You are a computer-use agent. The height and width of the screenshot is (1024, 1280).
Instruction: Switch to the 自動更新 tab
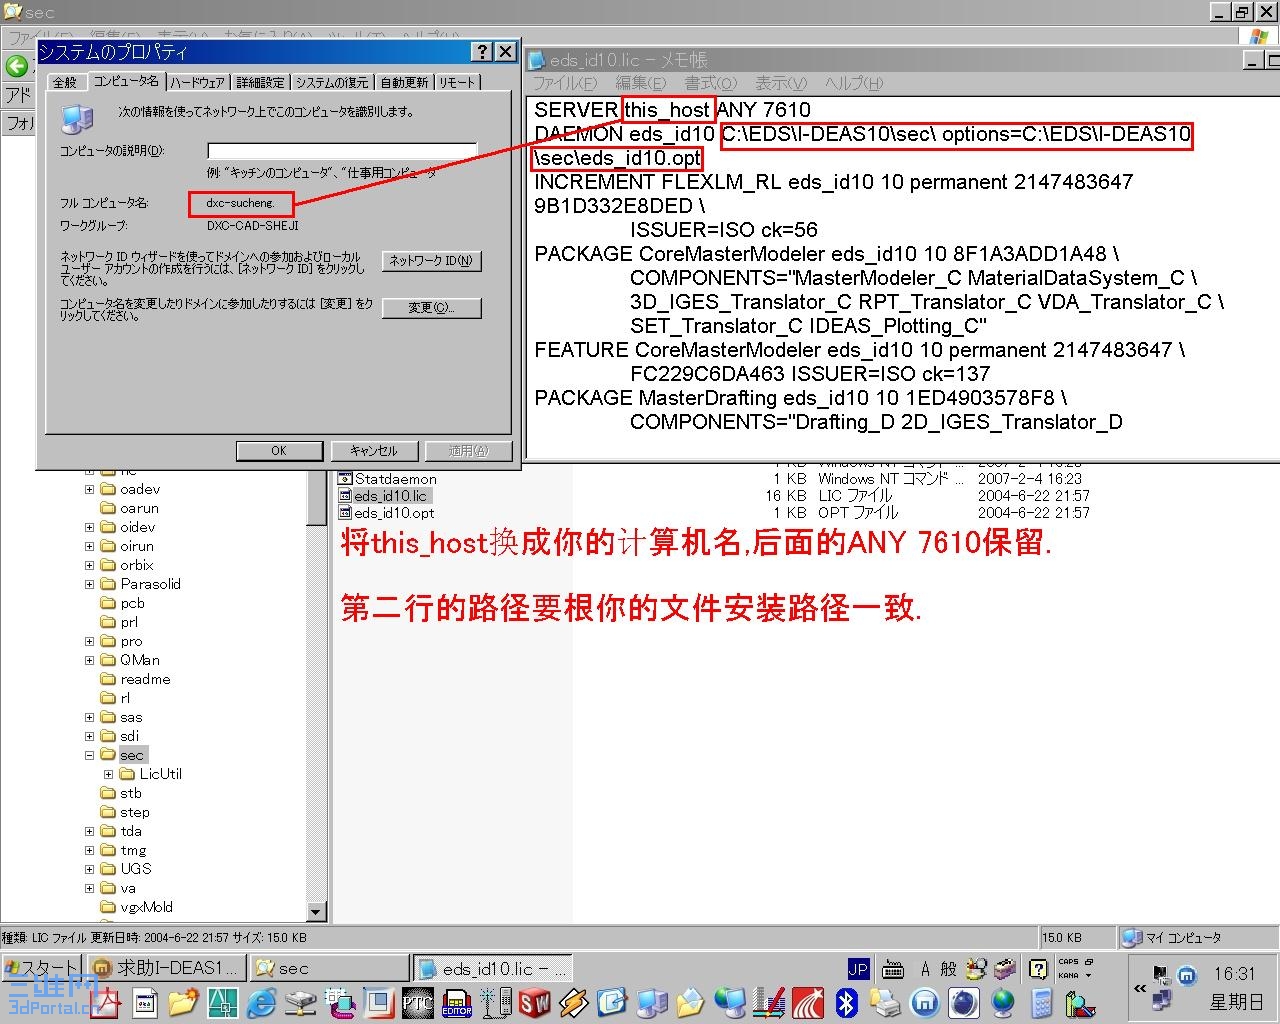coord(404,83)
